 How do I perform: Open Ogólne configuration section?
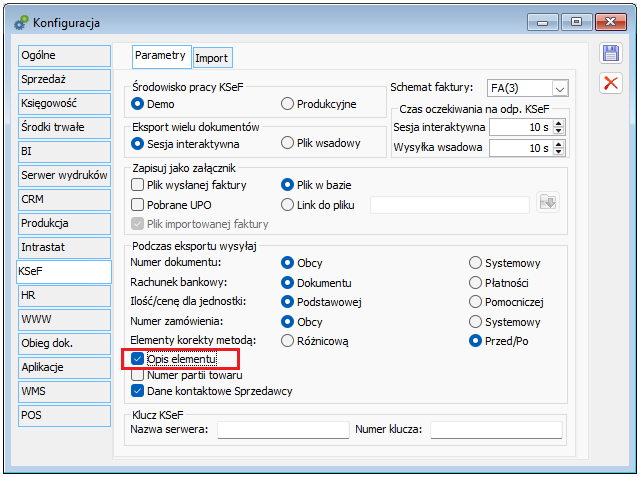coord(64,56)
